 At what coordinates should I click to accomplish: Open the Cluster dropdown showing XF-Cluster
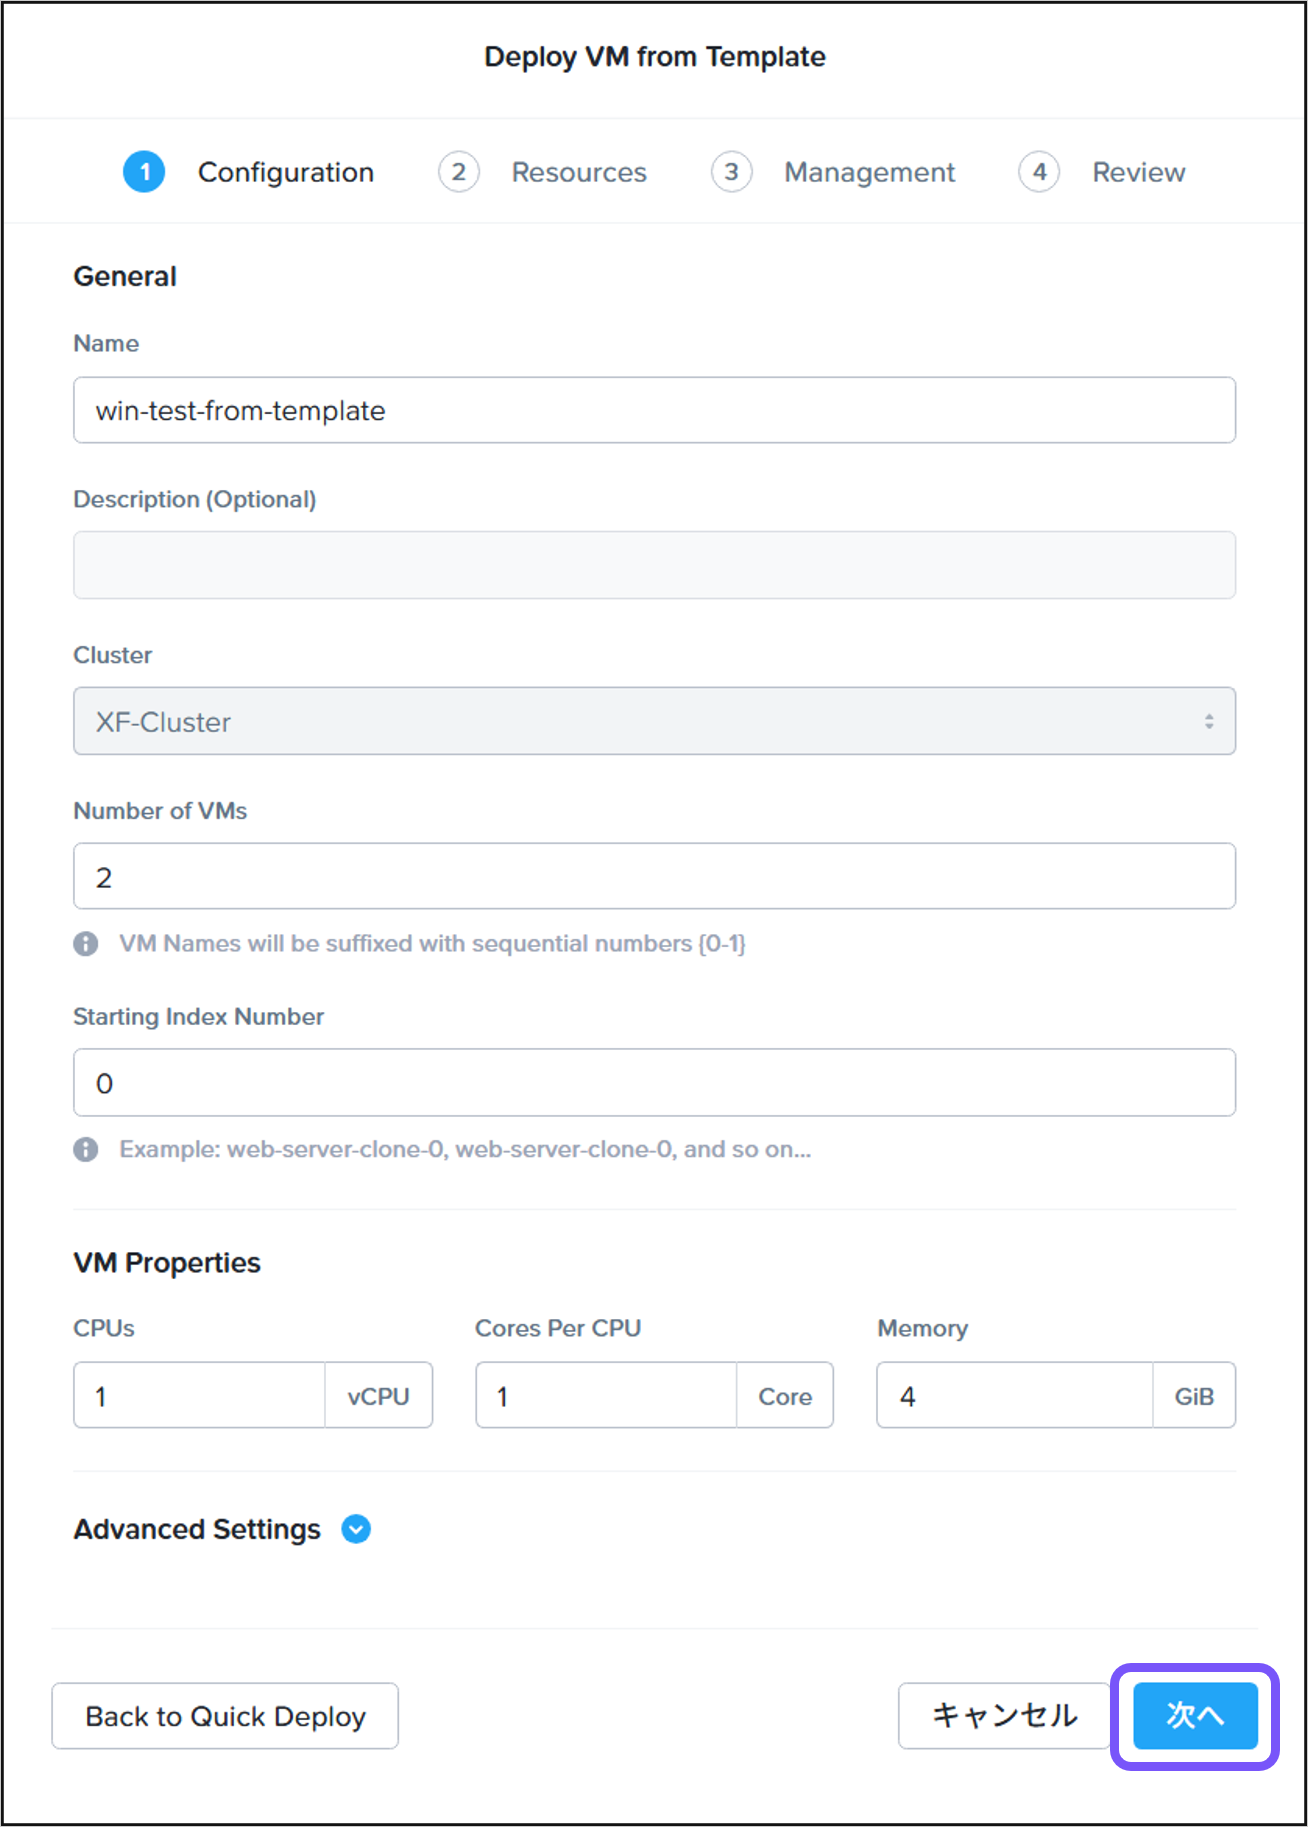coord(654,720)
